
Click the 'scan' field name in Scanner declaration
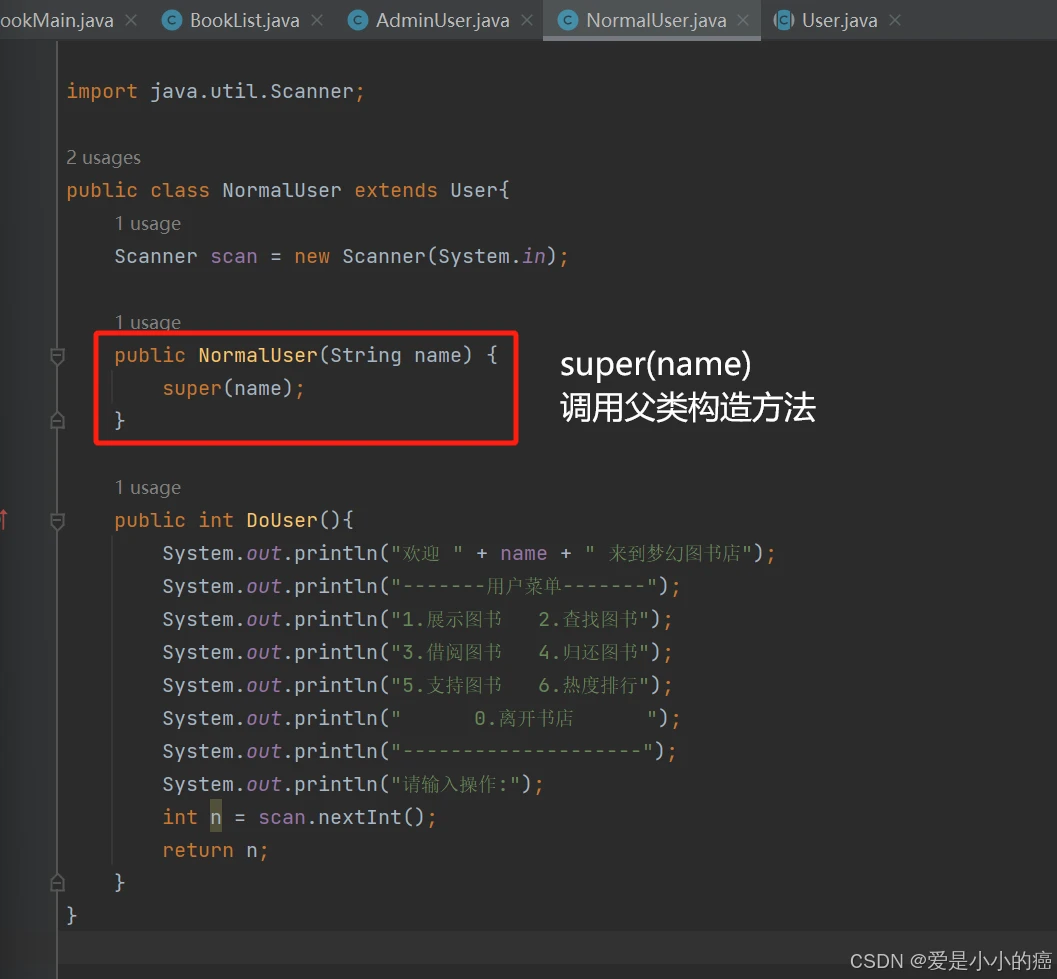[x=234, y=257]
